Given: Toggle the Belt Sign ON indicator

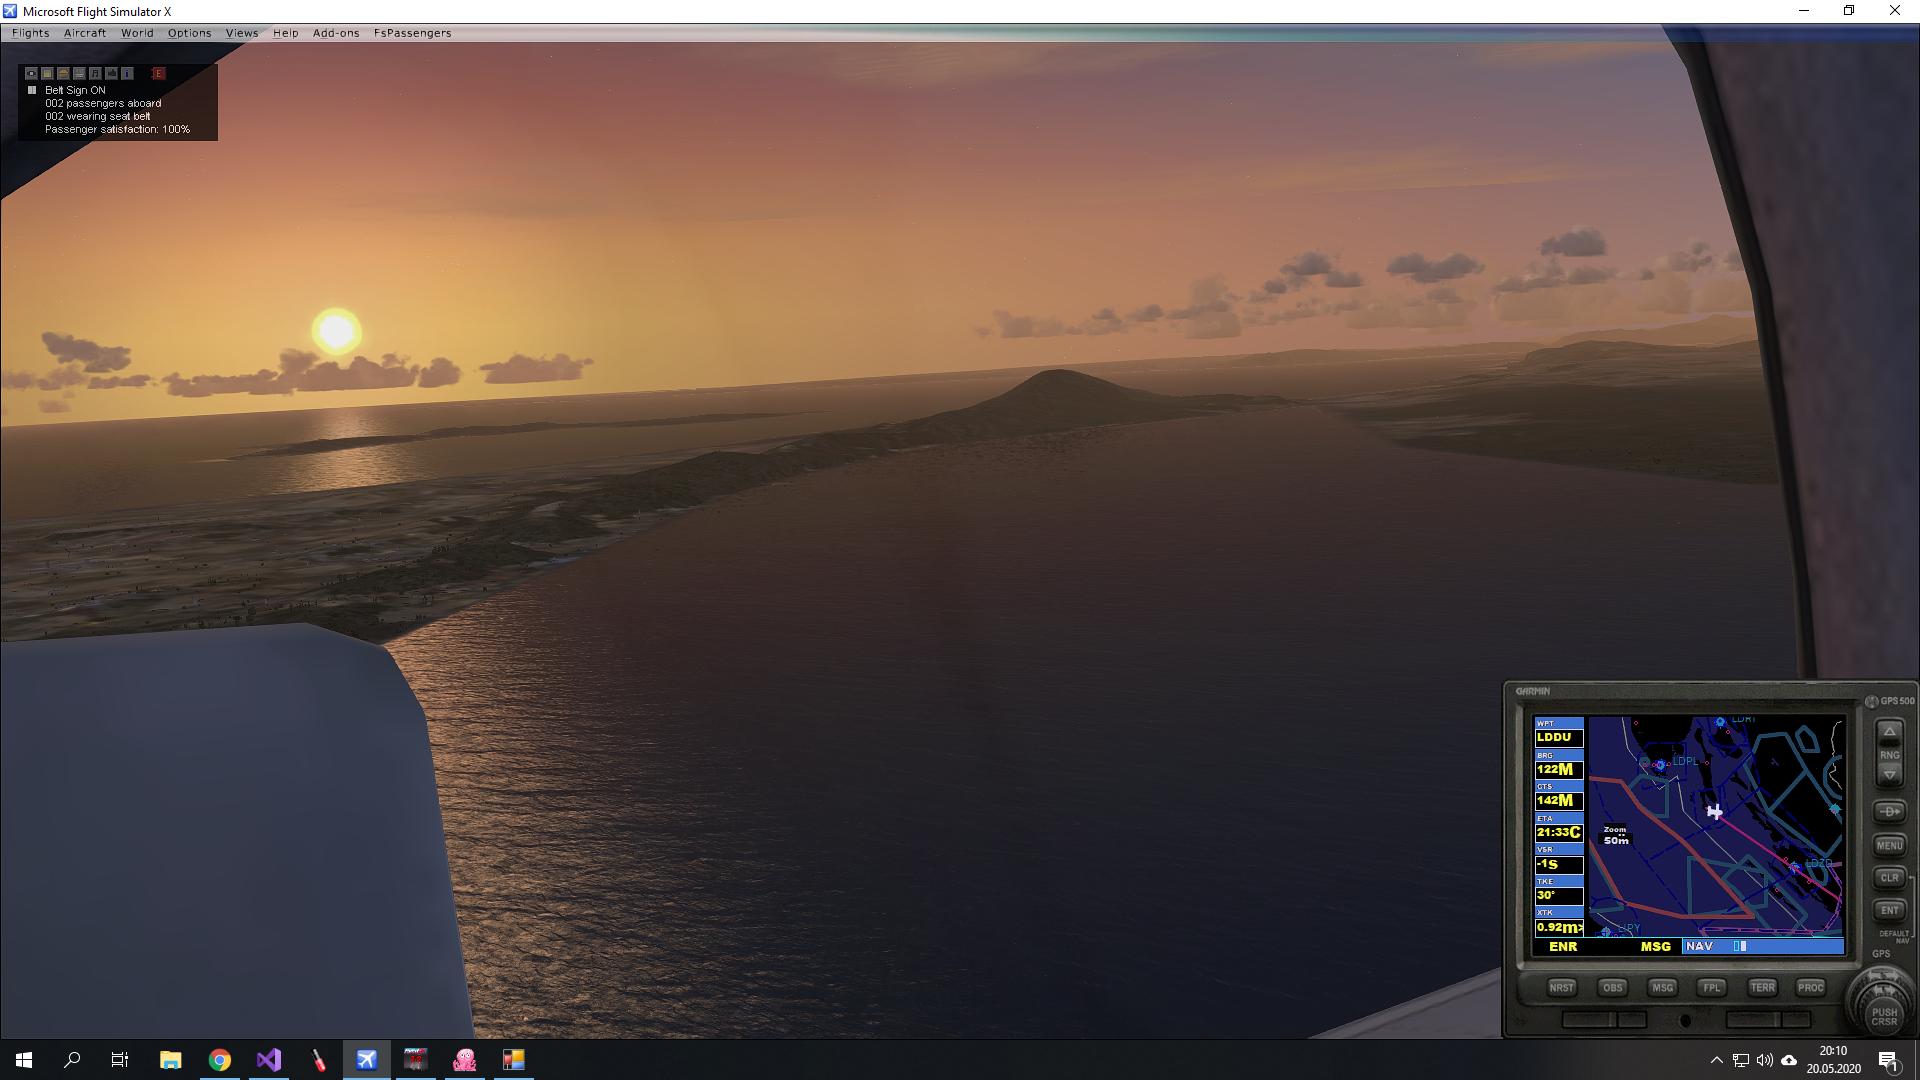Looking at the screenshot, I should [x=32, y=90].
